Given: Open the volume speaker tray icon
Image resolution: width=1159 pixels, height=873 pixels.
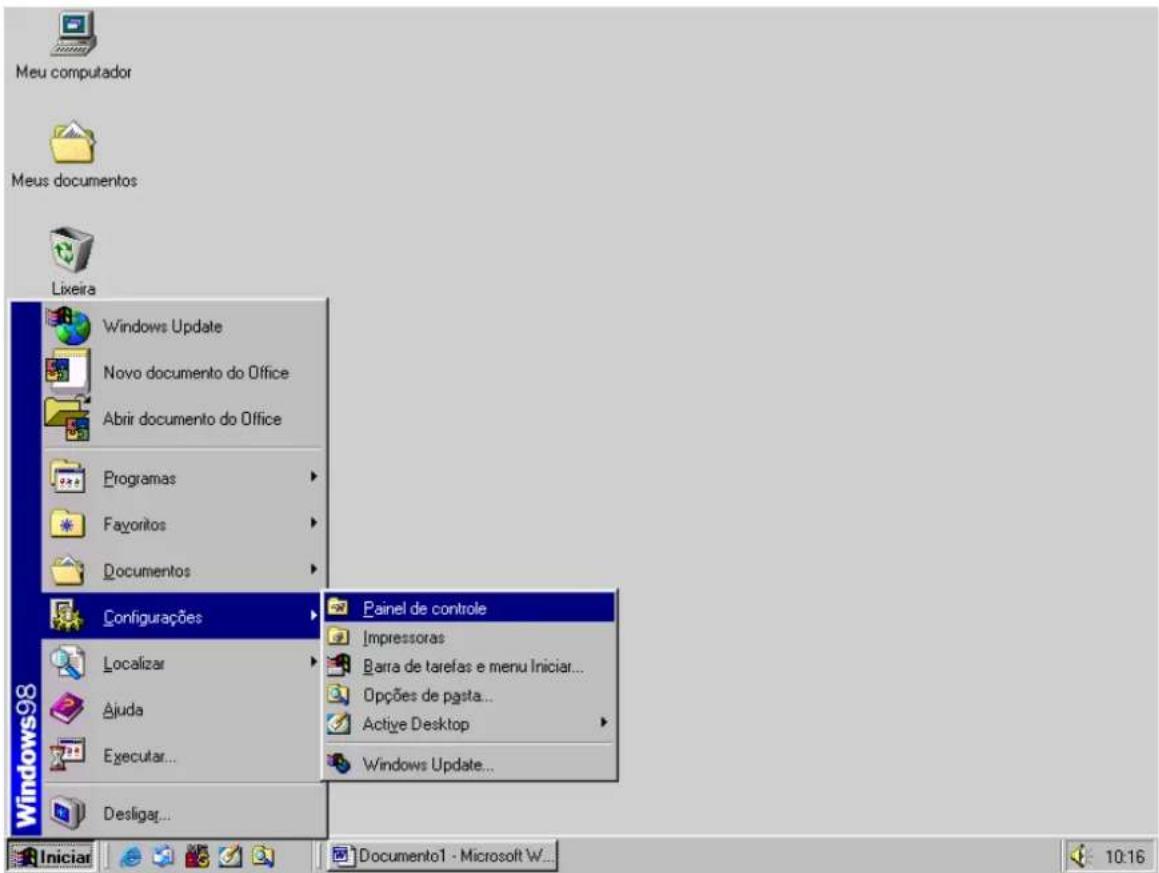Looking at the screenshot, I should click(1080, 857).
